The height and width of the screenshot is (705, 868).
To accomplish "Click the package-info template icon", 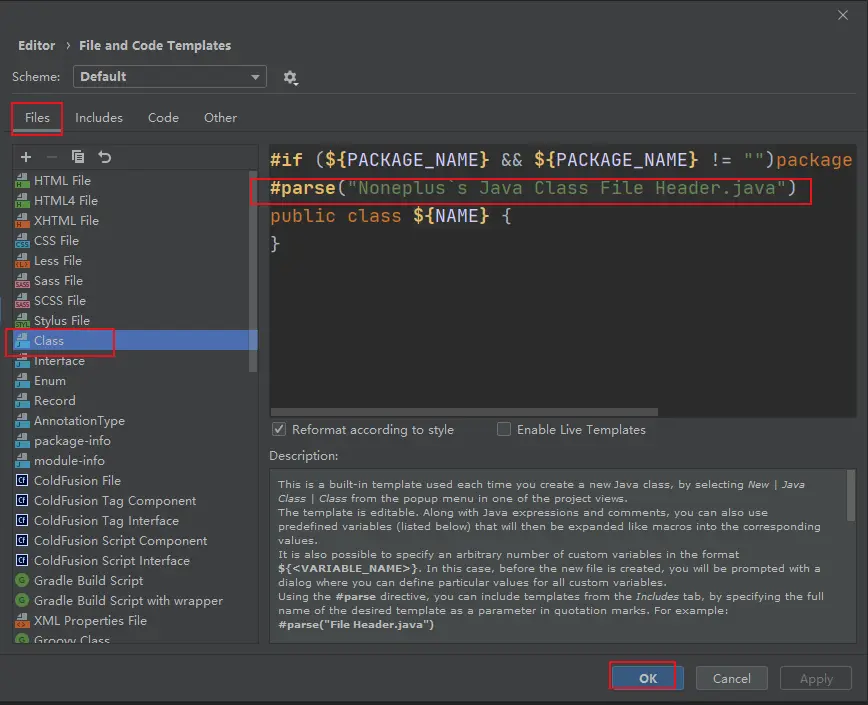I will [22, 441].
